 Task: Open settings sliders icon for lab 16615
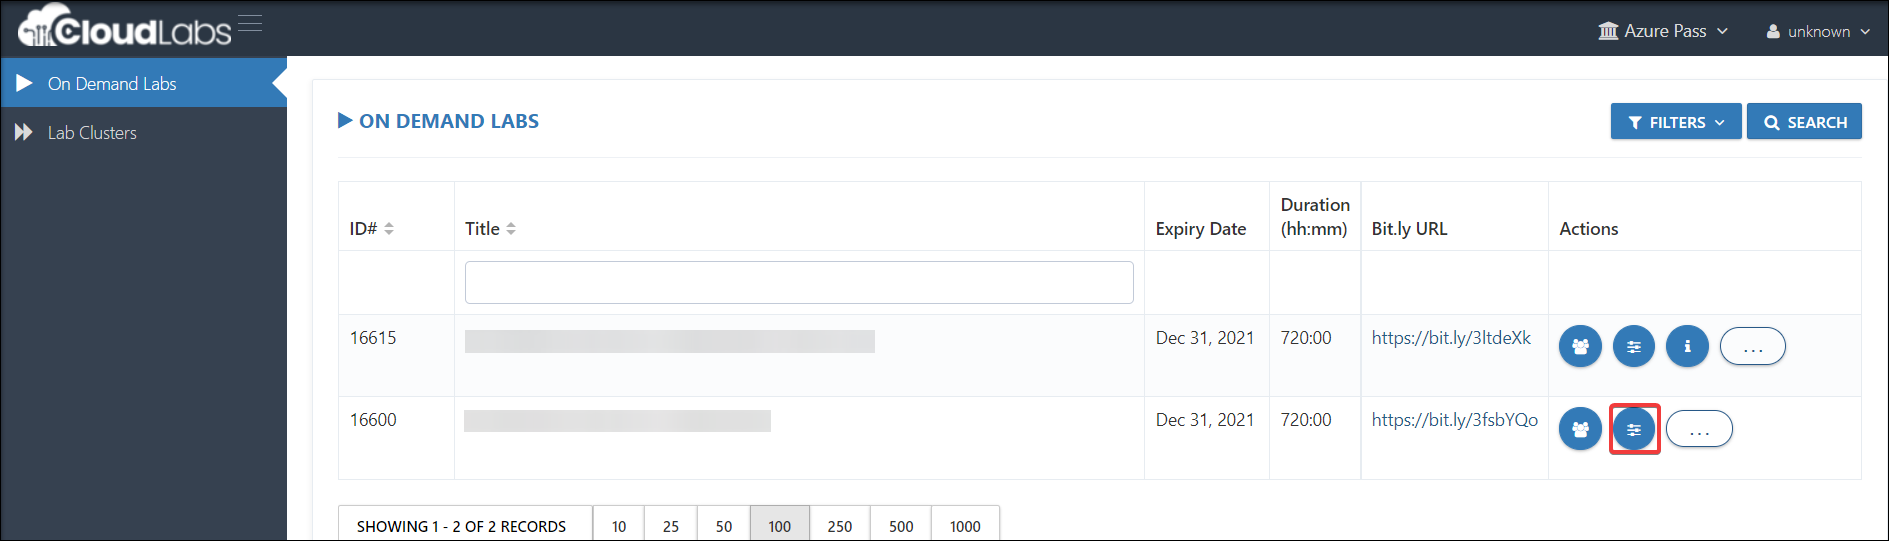[x=1633, y=347]
